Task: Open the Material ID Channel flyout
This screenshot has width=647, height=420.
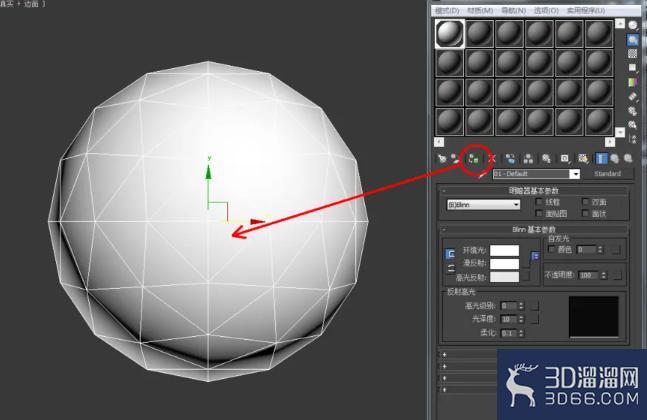Action: tap(565, 158)
